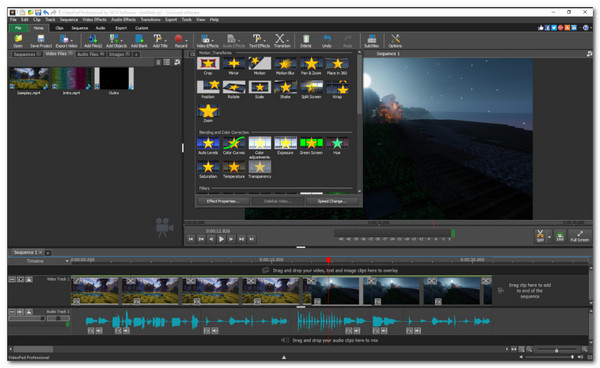The height and width of the screenshot is (368, 600).
Task: Switch to the Clips ribbon tab
Action: [x=59, y=28]
